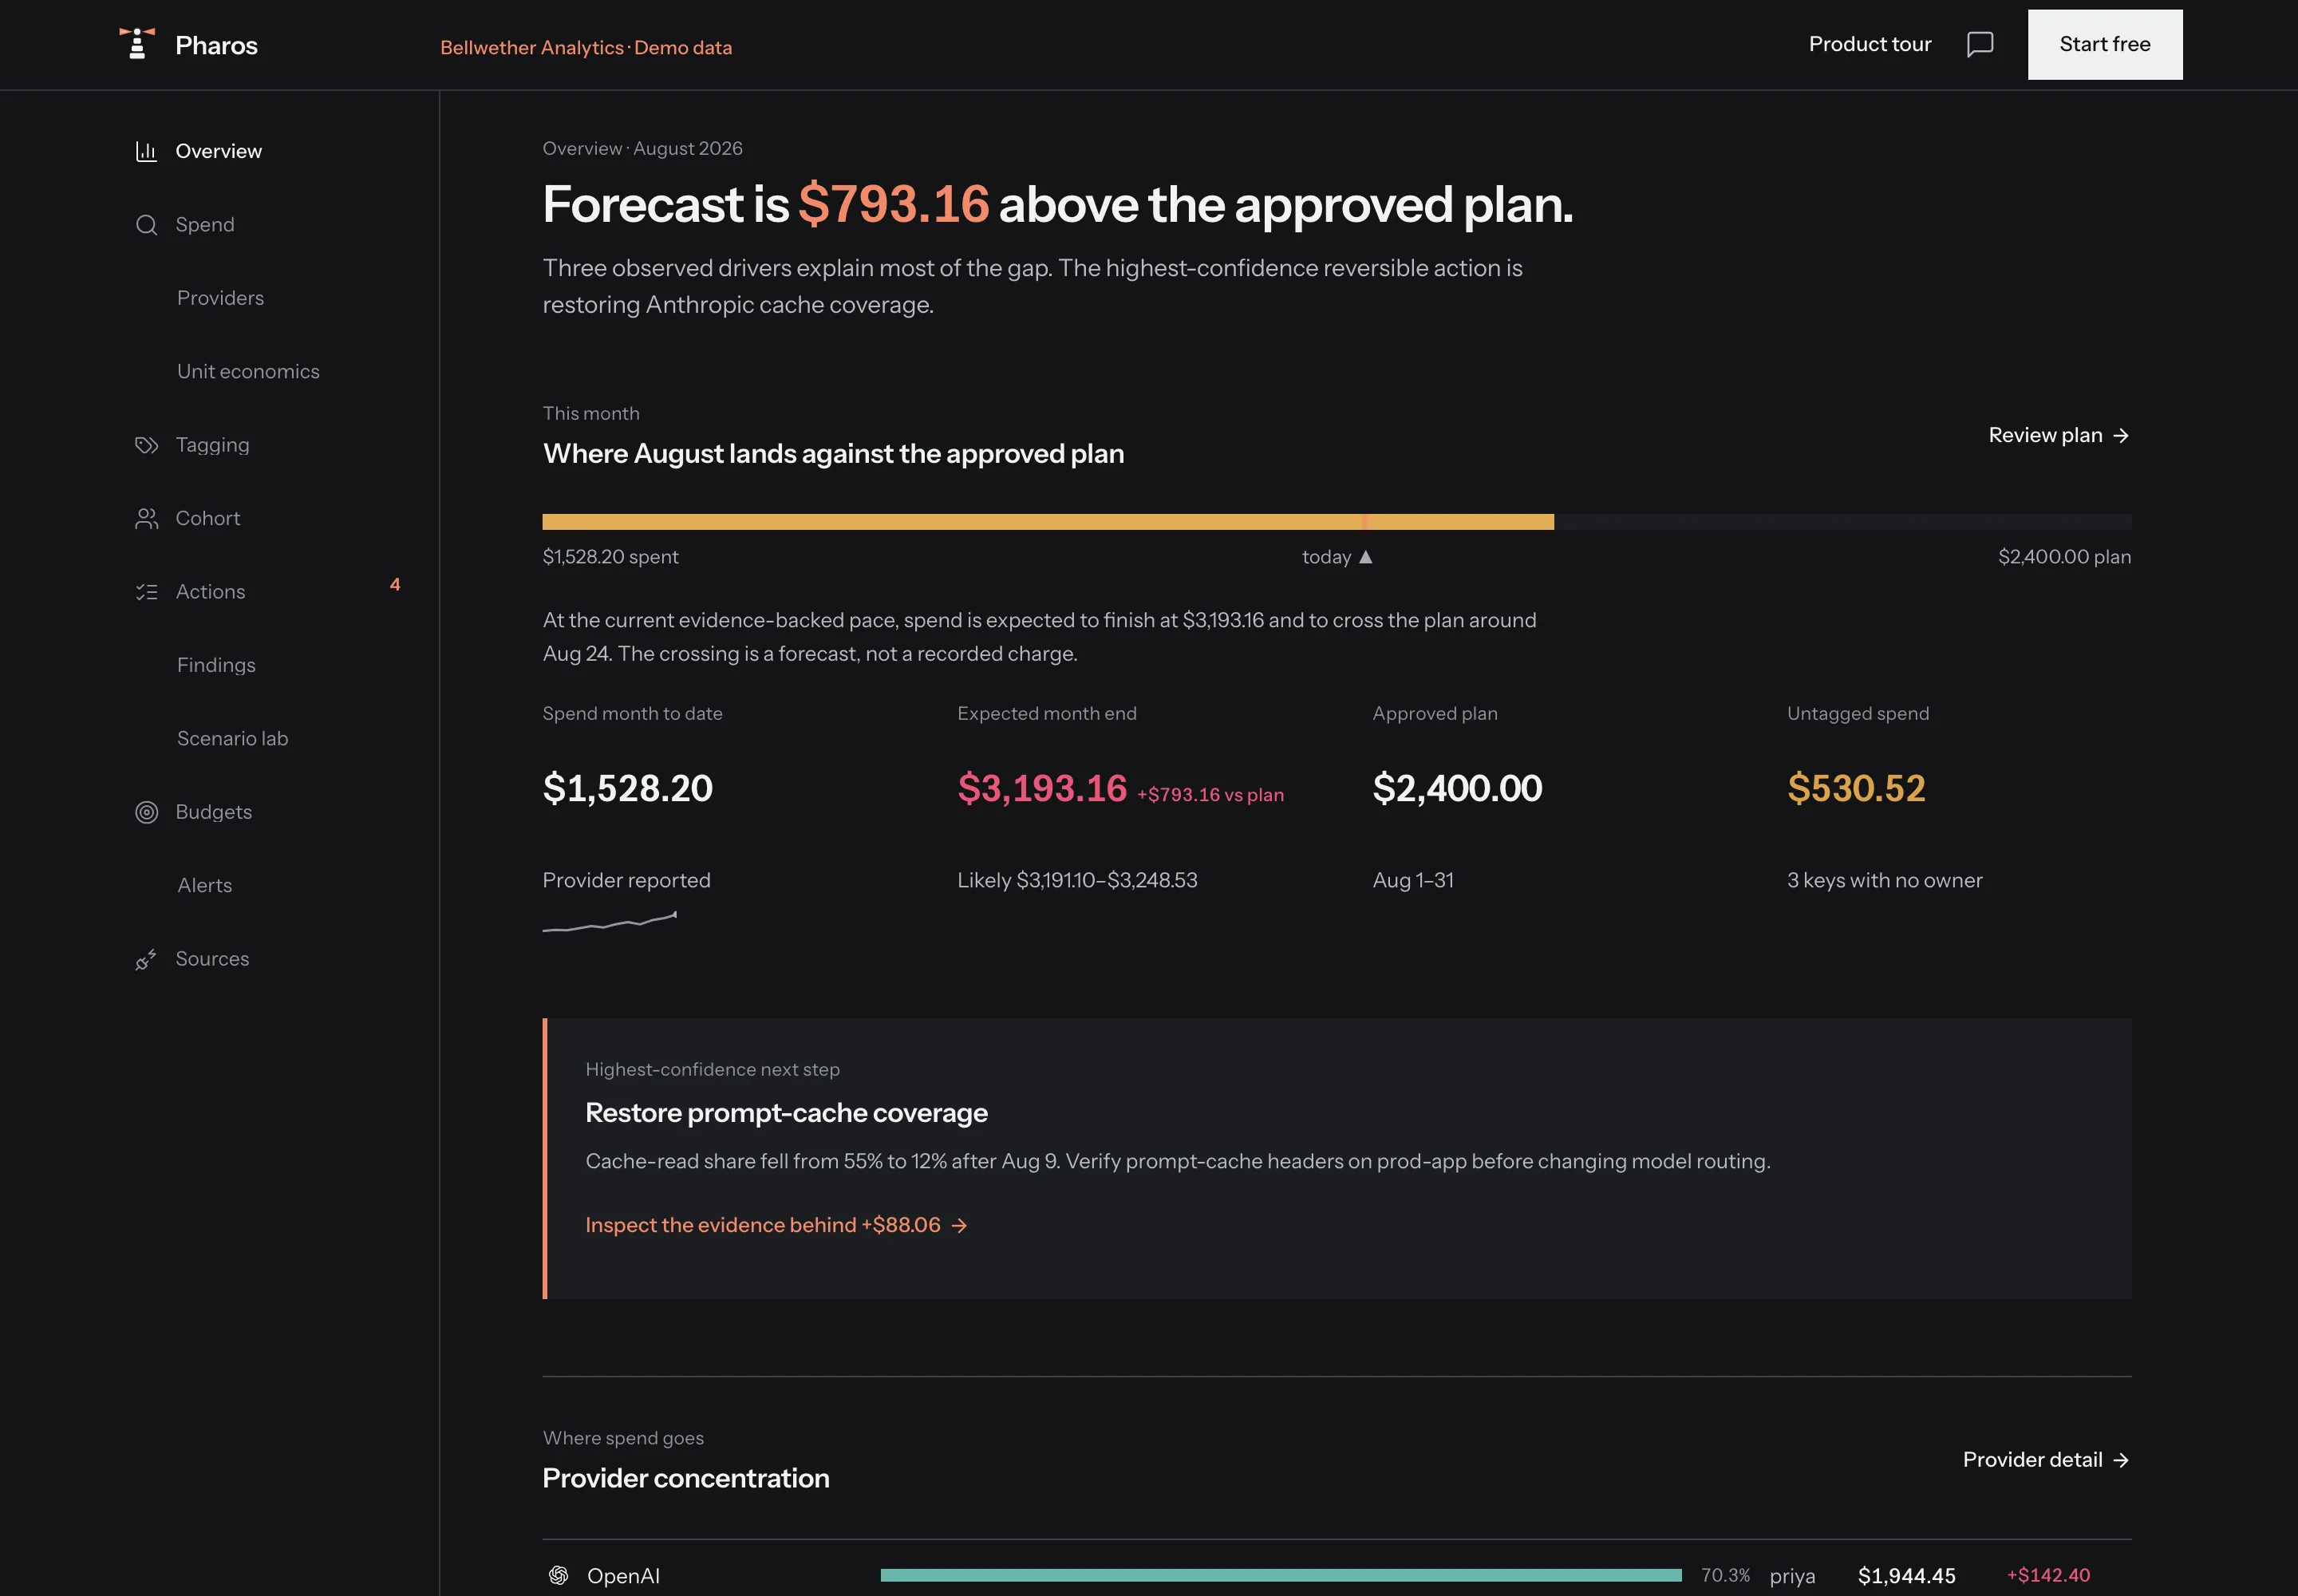Image resolution: width=2298 pixels, height=1596 pixels.
Task: Click the Spend magnifier icon
Action: pos(146,225)
